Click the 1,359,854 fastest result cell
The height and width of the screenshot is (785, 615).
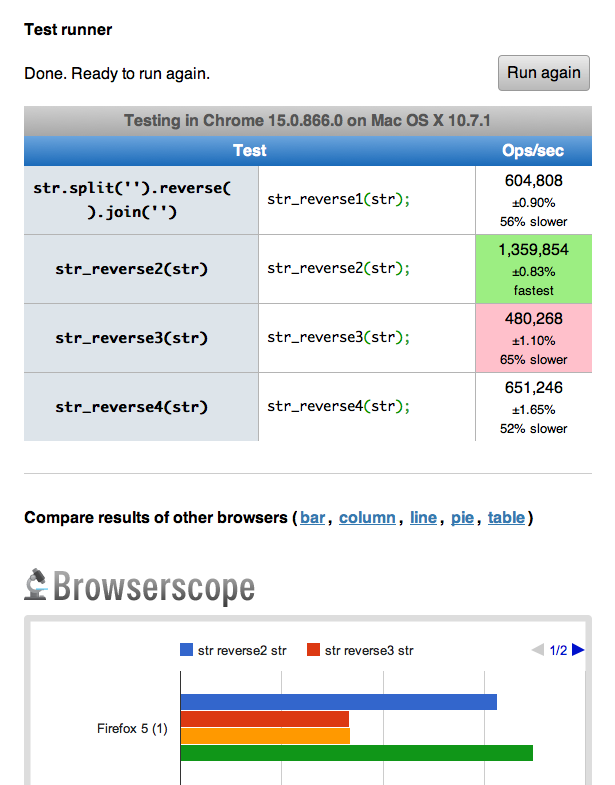pyautogui.click(x=534, y=269)
